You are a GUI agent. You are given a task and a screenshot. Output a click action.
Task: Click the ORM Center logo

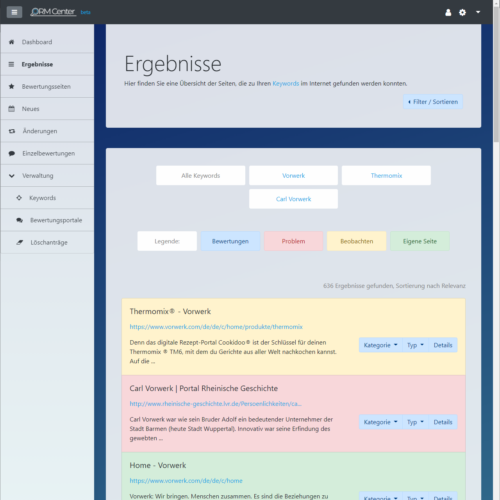pyautogui.click(x=53, y=12)
